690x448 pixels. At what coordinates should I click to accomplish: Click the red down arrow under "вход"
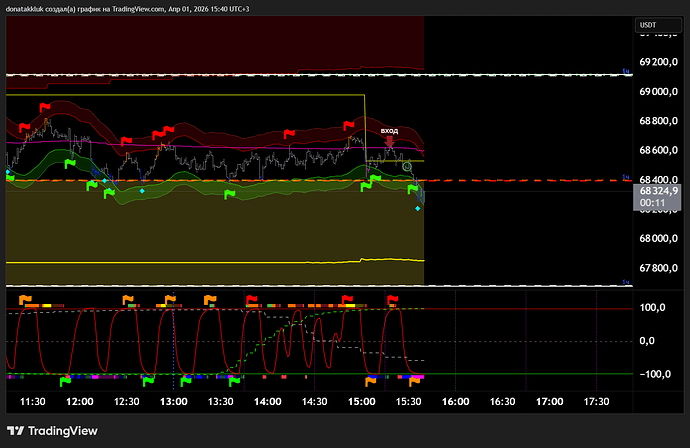(x=389, y=141)
